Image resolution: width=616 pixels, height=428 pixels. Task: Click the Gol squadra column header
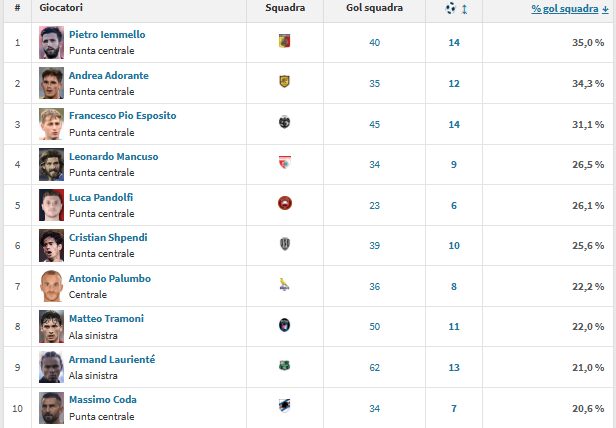tap(375, 8)
